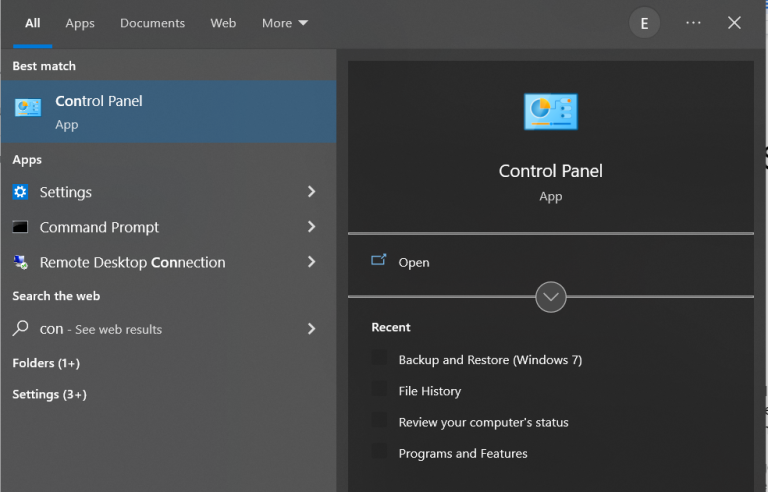Open recent Review your computer's status
The width and height of the screenshot is (768, 492).
pos(483,422)
